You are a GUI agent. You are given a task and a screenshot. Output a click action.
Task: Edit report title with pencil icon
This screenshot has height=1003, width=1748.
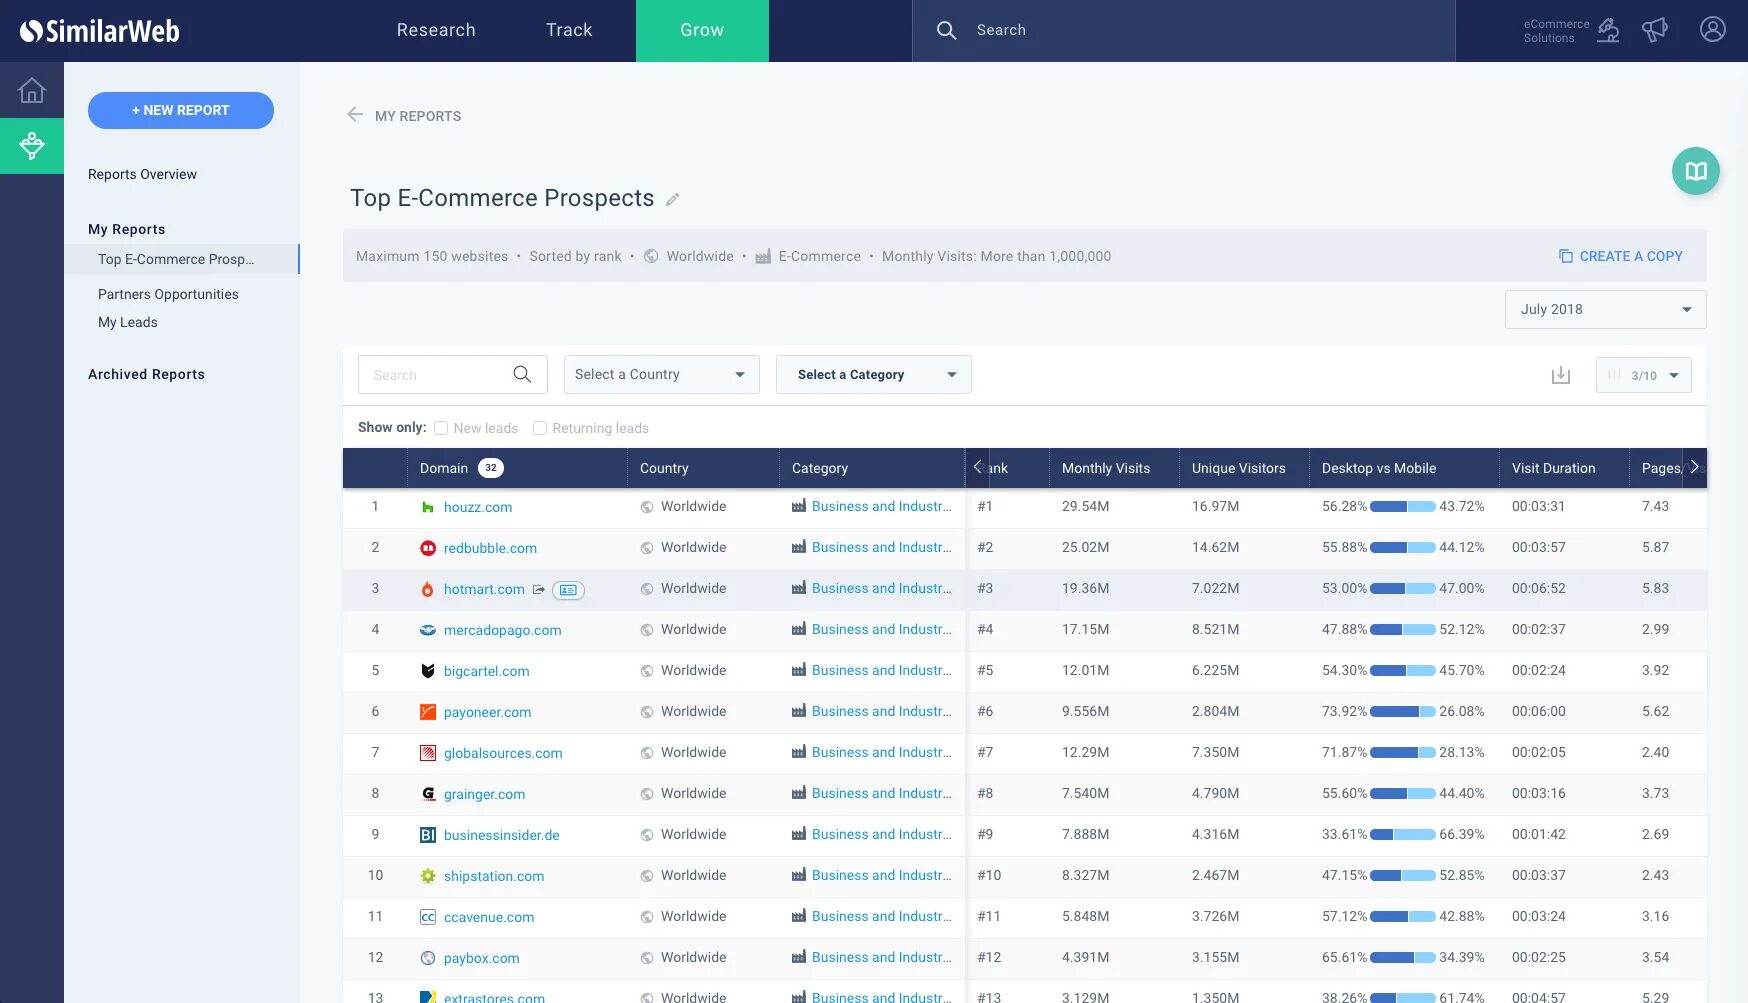point(673,199)
